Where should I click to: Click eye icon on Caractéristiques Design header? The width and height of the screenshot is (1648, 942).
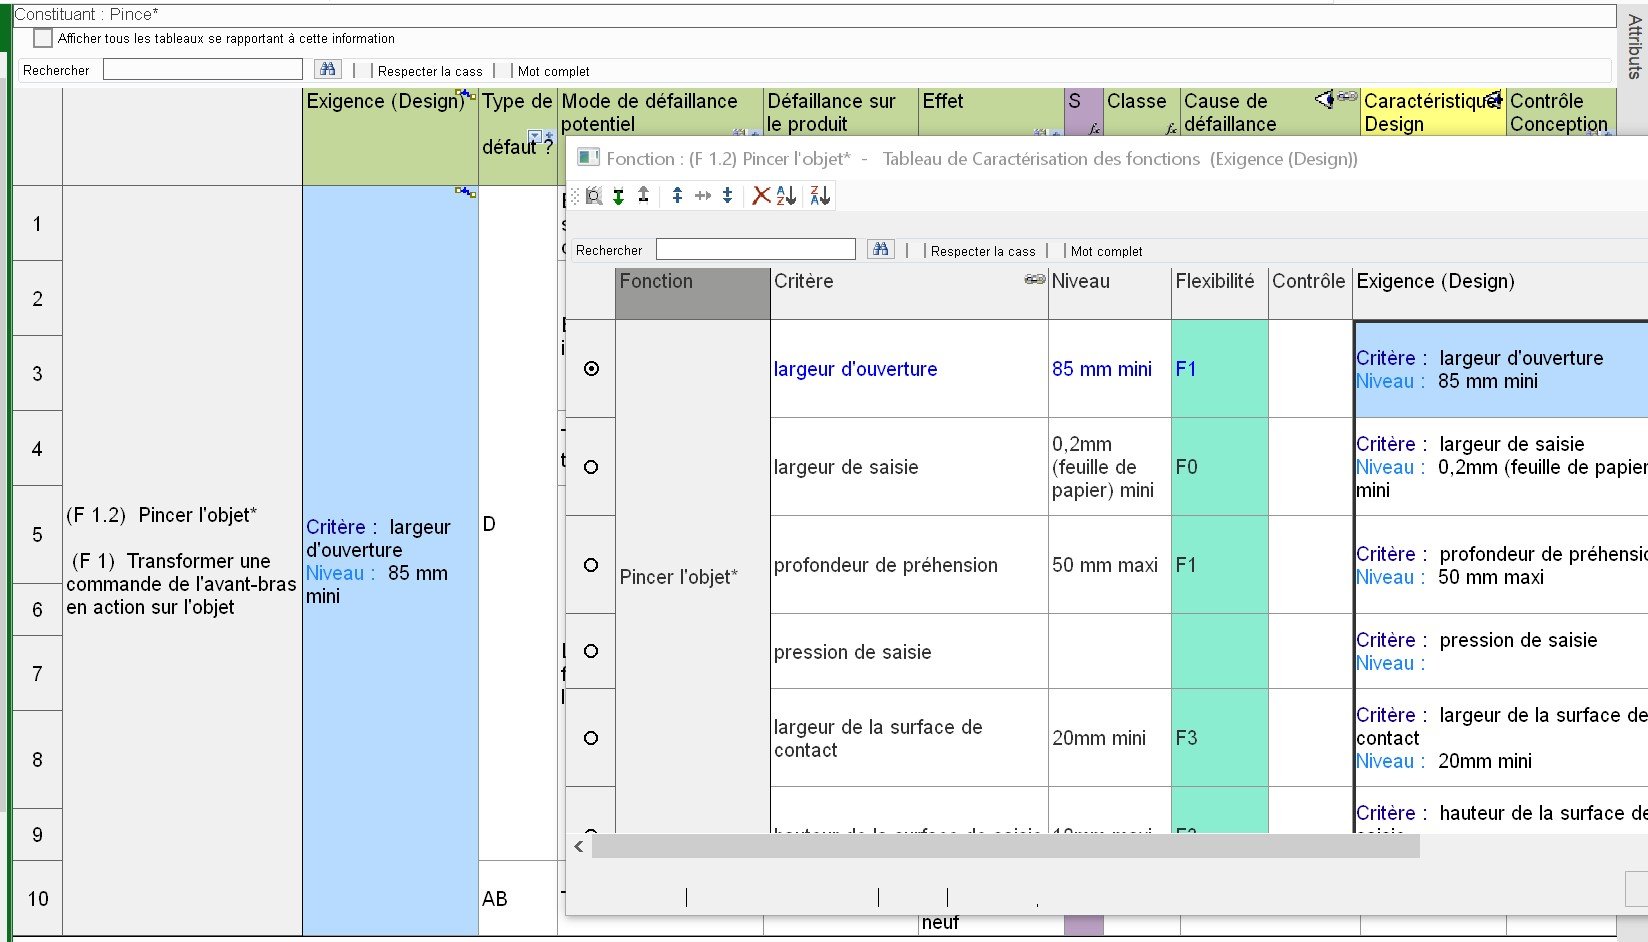(x=1495, y=98)
